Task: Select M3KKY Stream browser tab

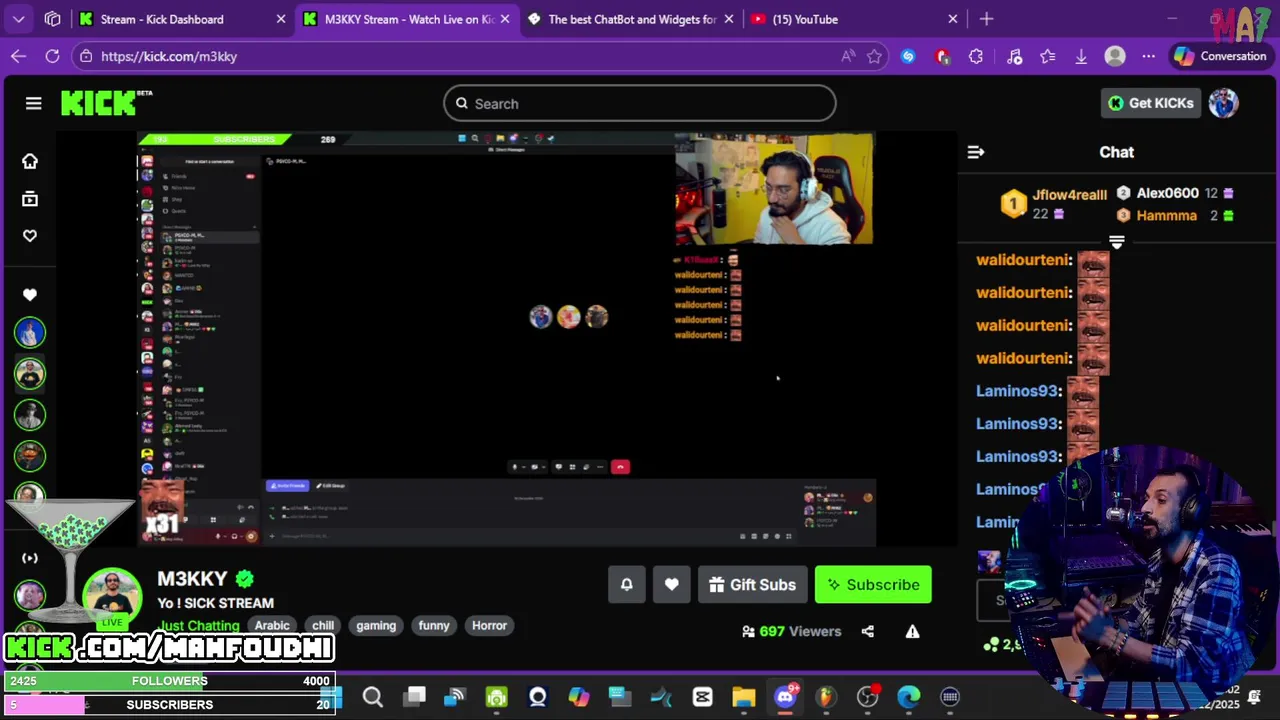Action: (x=406, y=19)
